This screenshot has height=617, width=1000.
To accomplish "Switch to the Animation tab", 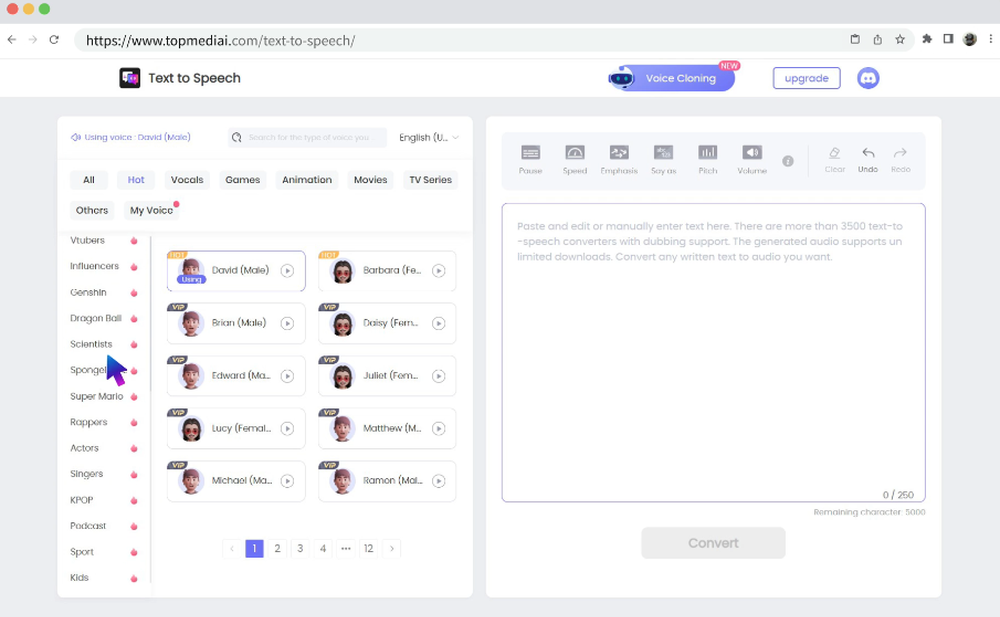I will [x=306, y=180].
